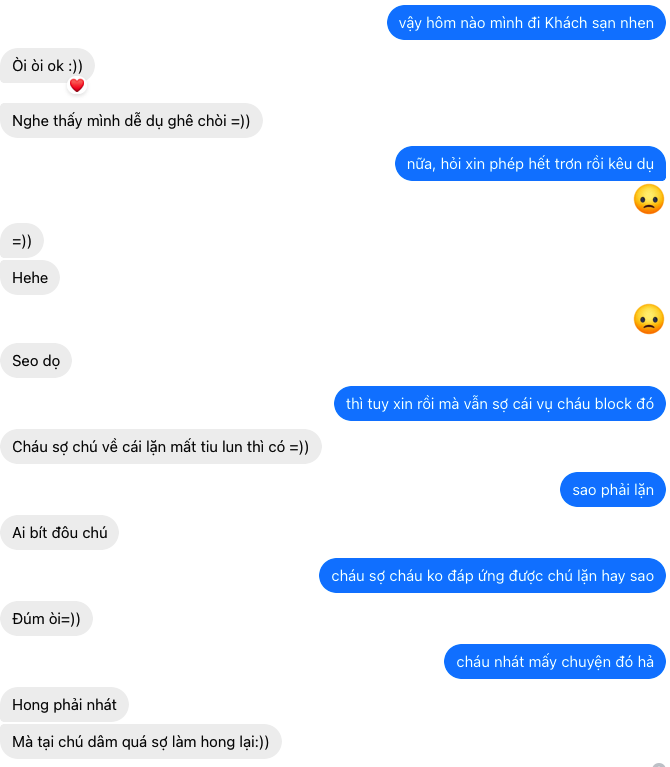Select the "Đúm òi=))" message bubble
Viewport: 670px width, 767px height.
click(46, 619)
